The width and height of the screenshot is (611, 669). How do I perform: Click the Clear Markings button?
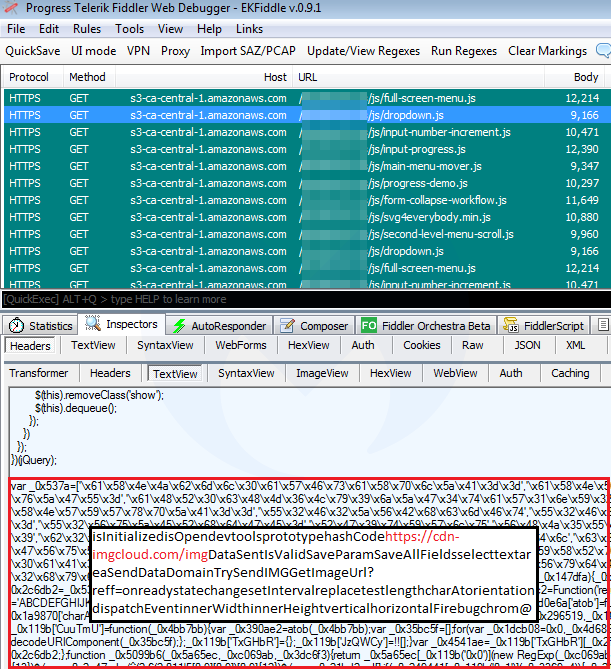[x=547, y=50]
